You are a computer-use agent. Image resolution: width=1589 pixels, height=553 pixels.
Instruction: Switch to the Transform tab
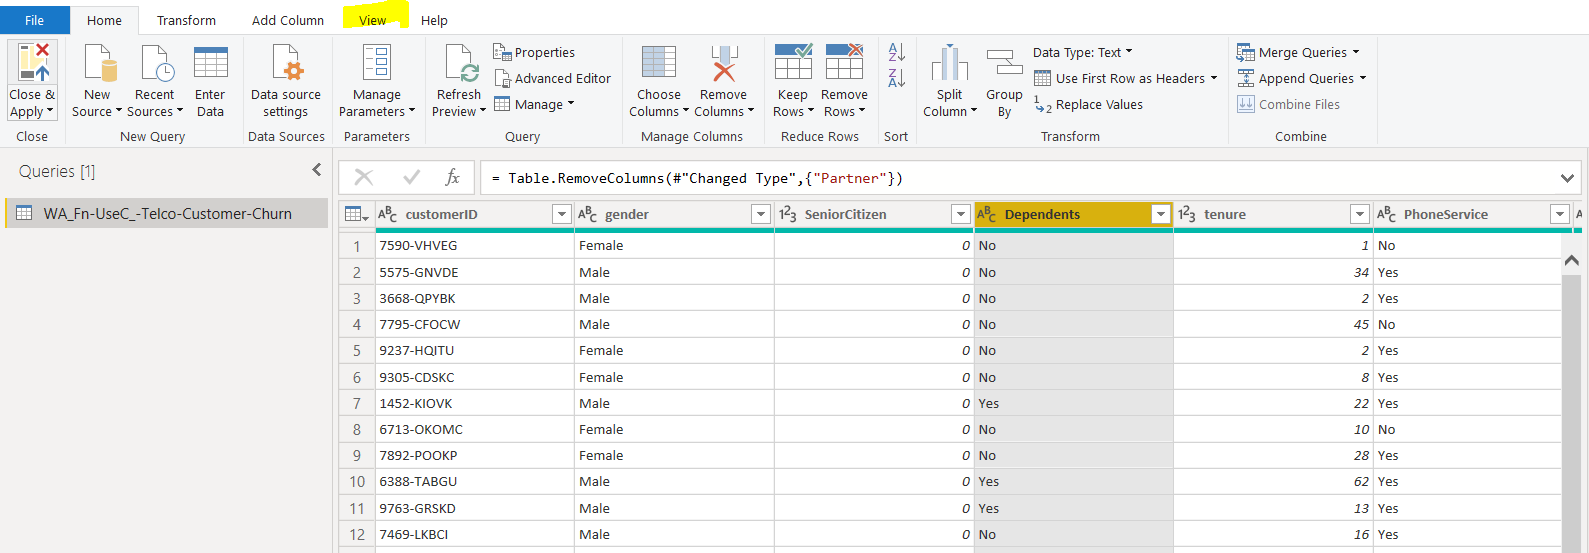186,20
